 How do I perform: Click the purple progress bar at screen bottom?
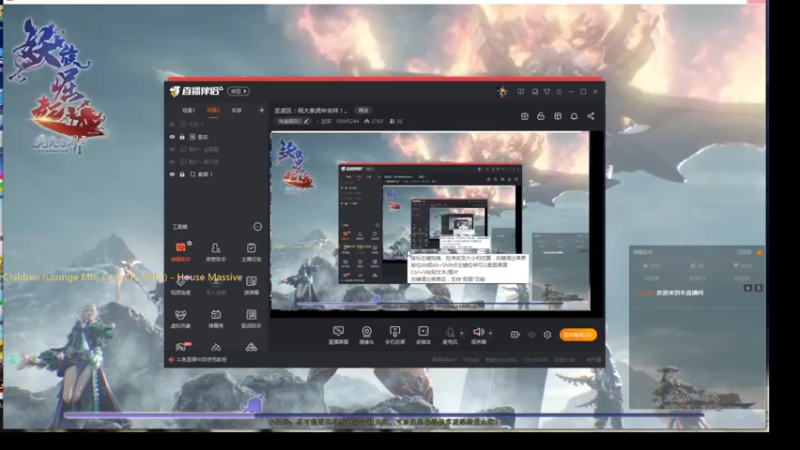pos(384,416)
